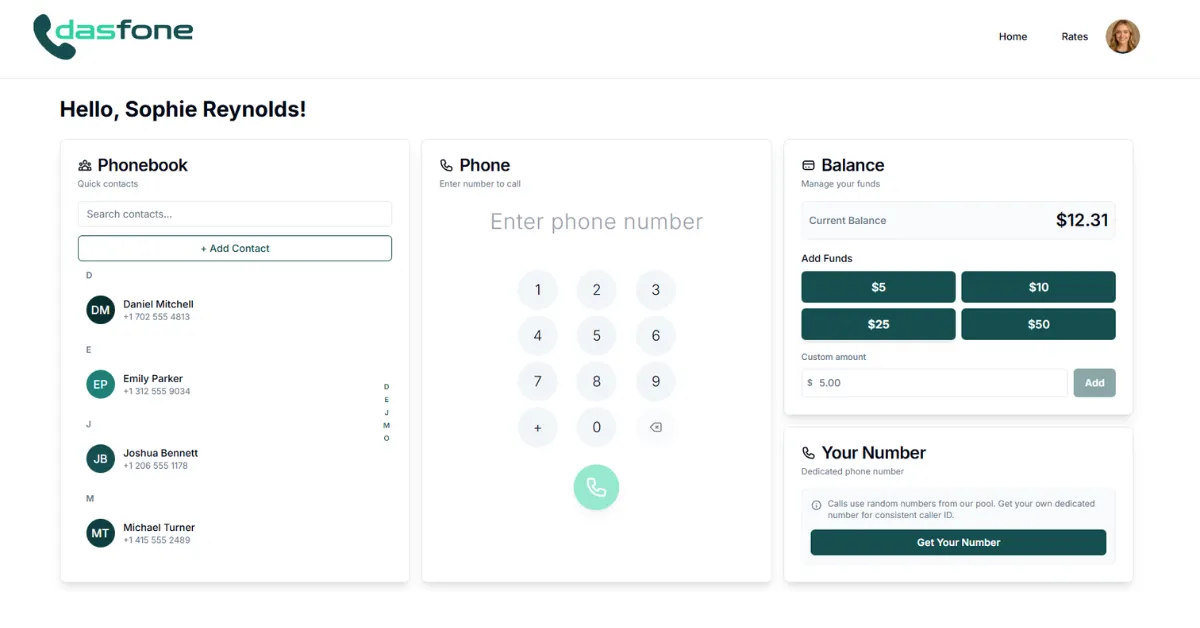Screen dimensions: 1200x628
Task: Choose the $25 funds option
Action: point(878,324)
